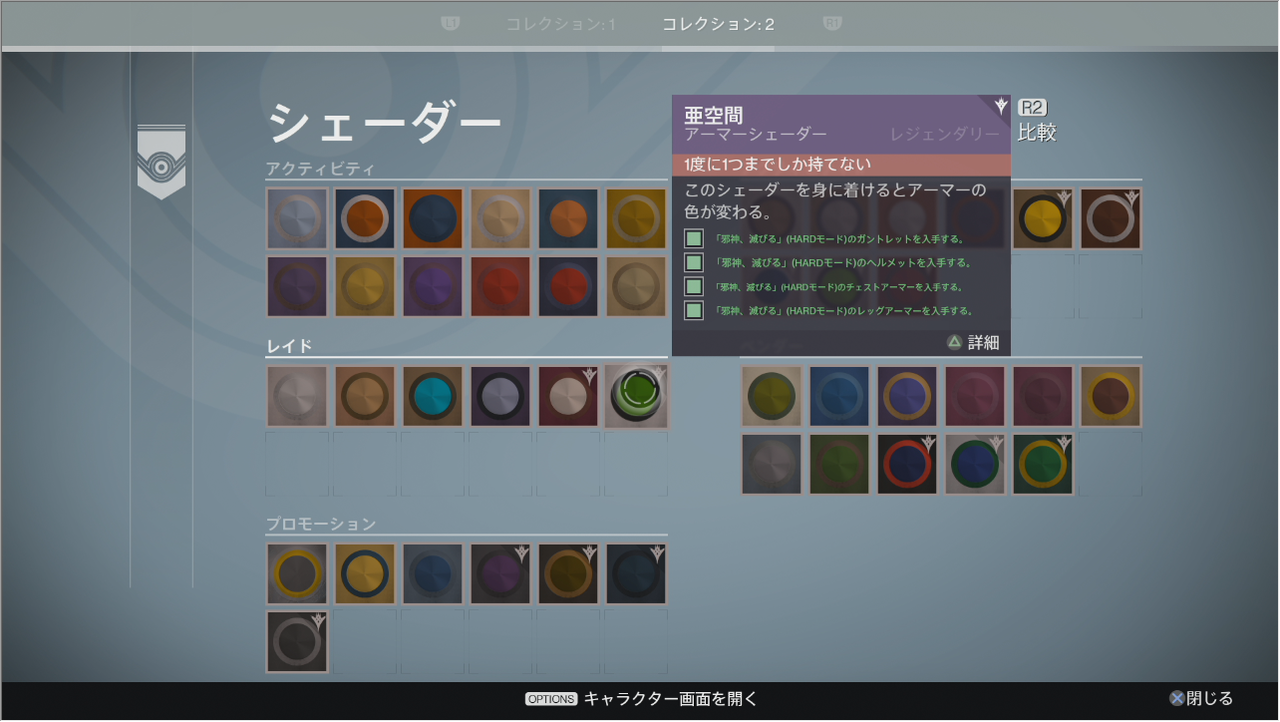Click the 1度に1つまでしか持てない warning bar
The image size is (1280, 722).
click(x=841, y=165)
